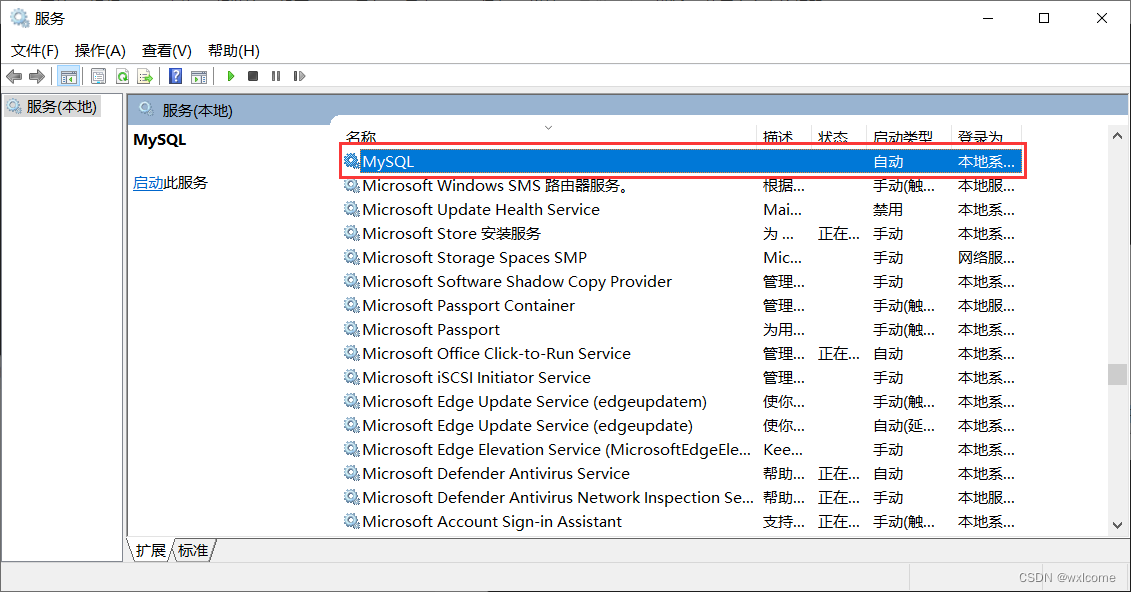Open the 文件(F) menu
Viewport: 1131px width, 592px height.
coord(35,50)
